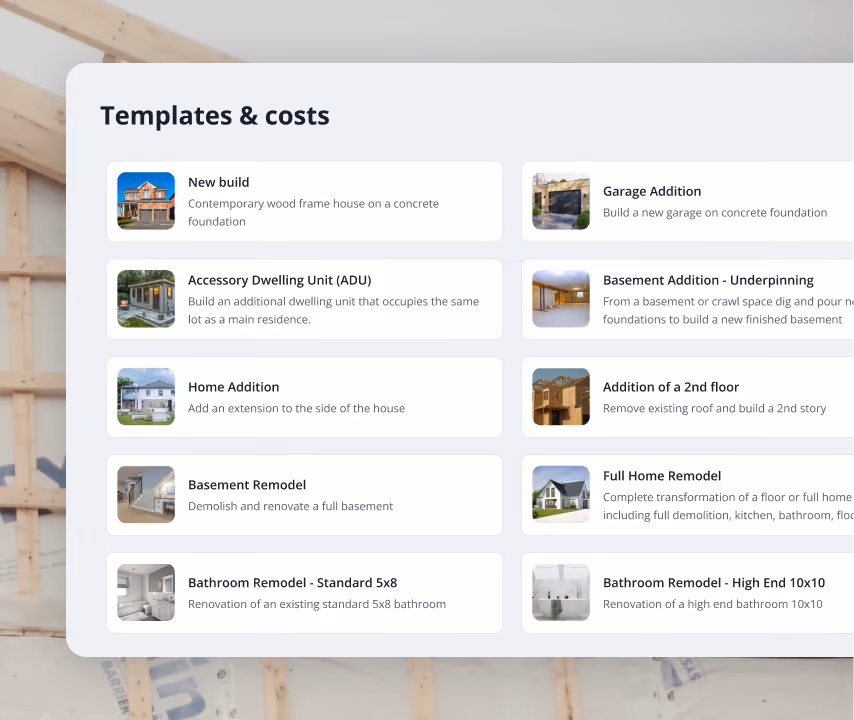Click 'Add an extension to the side' text

296,408
